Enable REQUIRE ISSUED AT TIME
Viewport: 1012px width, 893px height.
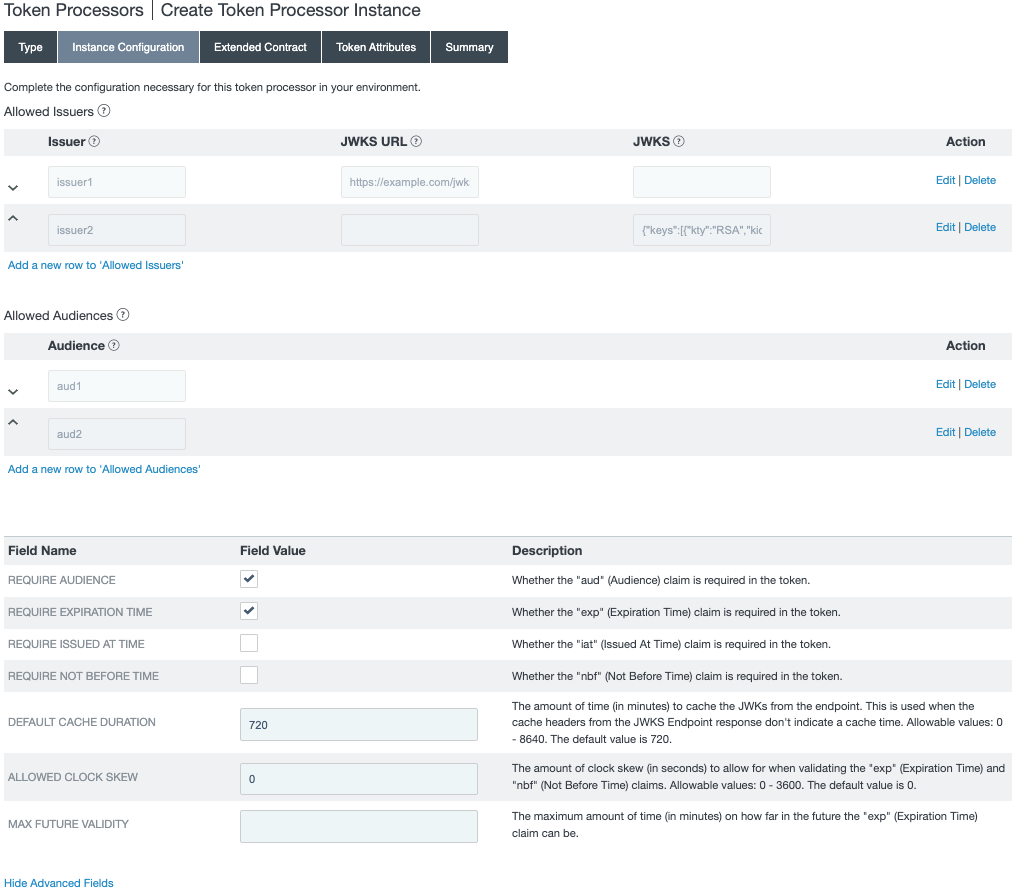(248, 643)
